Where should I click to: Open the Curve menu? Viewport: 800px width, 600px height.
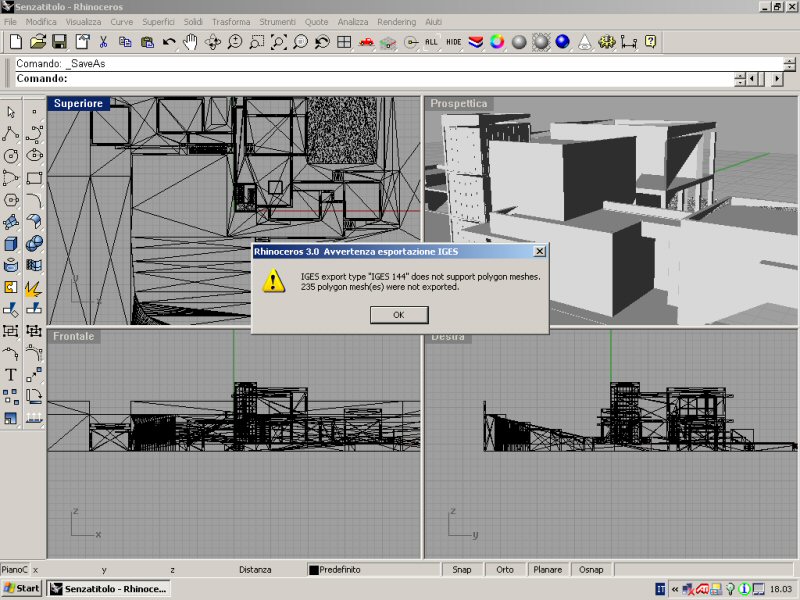coord(121,22)
